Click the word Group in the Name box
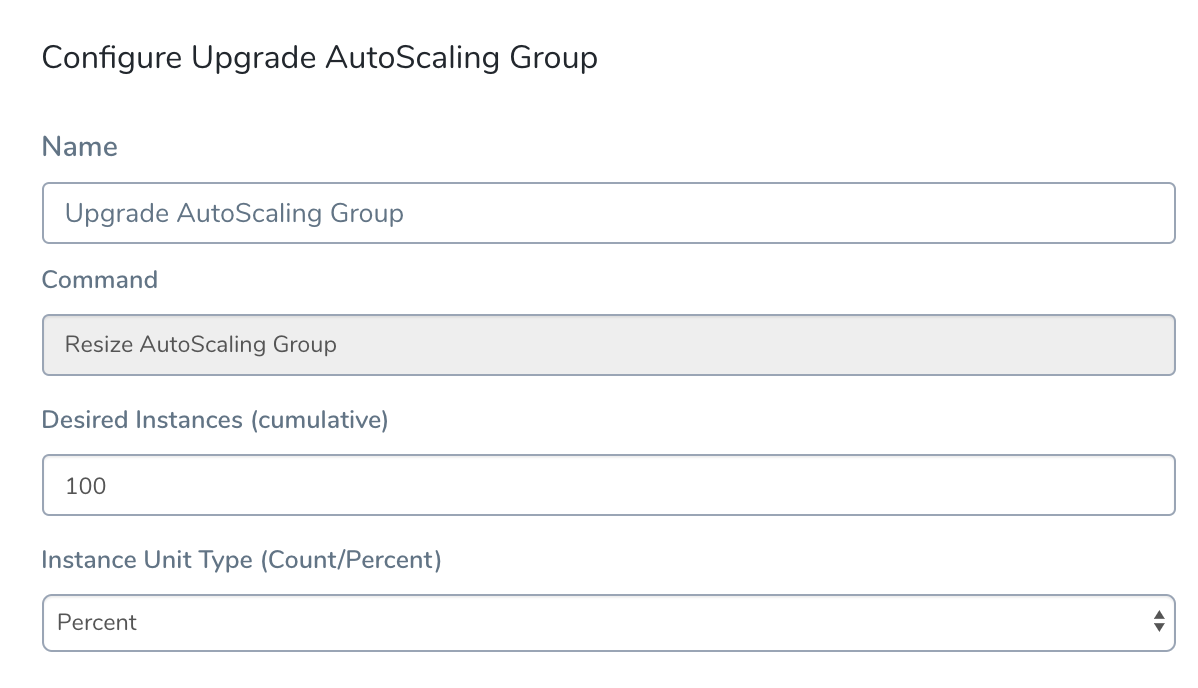The image size is (1198, 688). [x=366, y=213]
